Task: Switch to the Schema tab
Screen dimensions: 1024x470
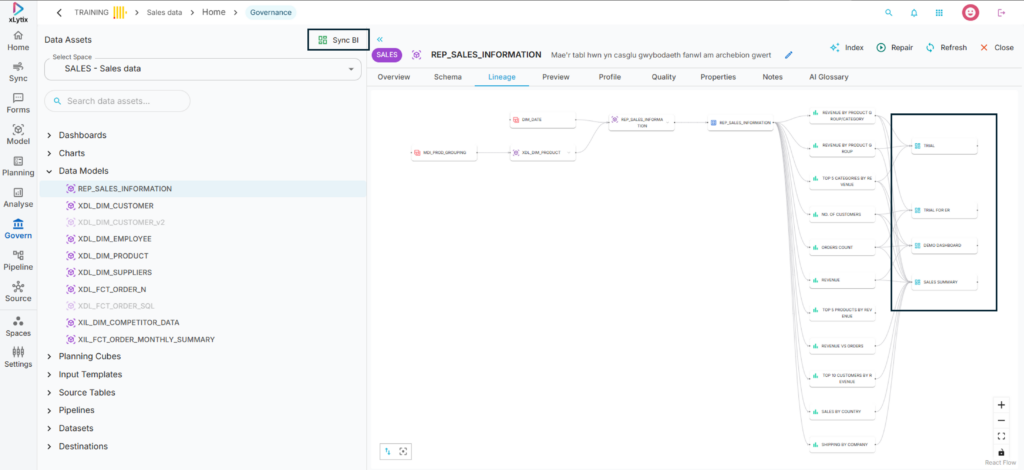Action: [x=447, y=77]
